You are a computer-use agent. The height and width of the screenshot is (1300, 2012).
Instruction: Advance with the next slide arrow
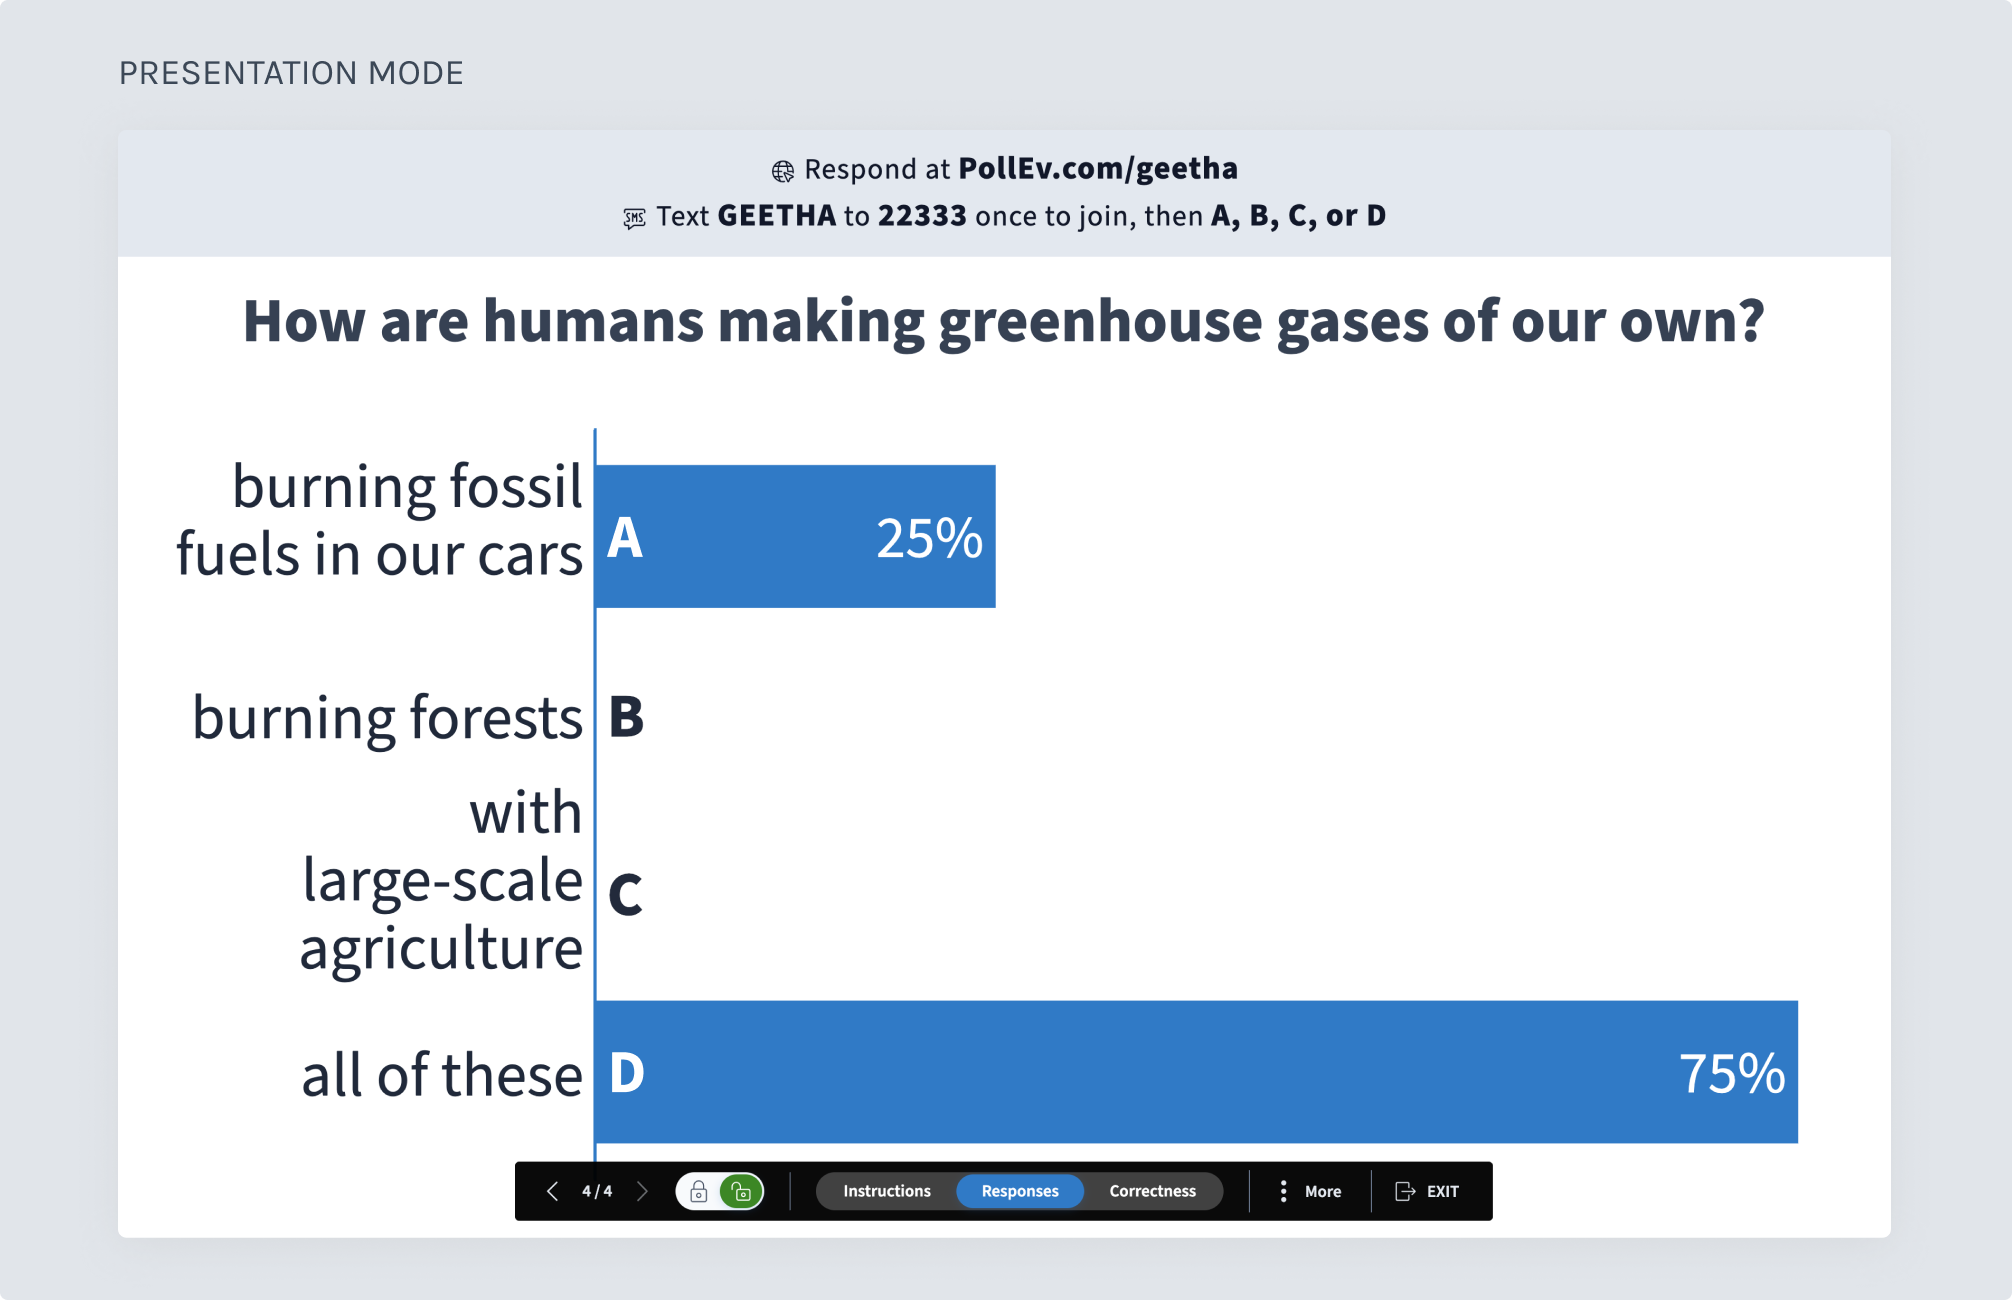643,1191
